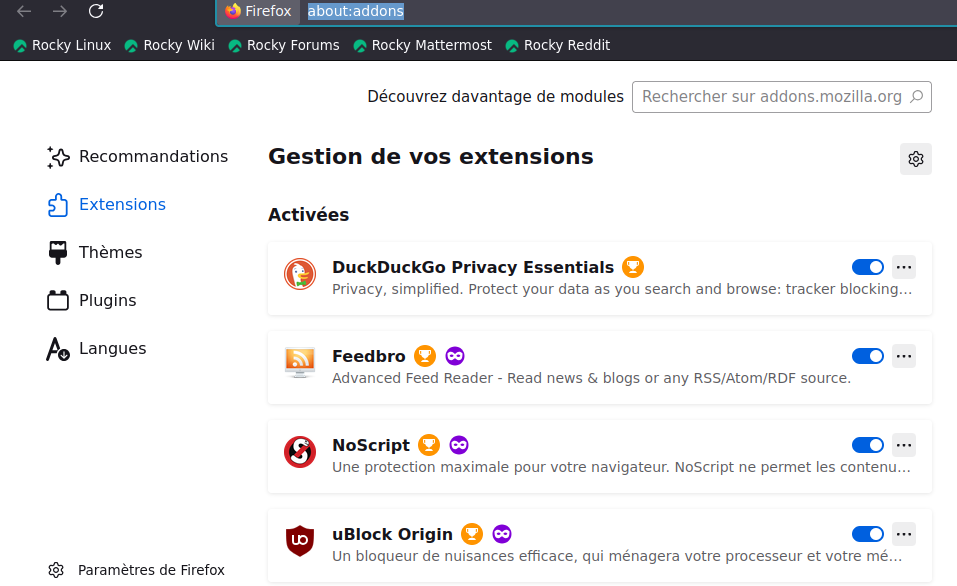
Task: Click uBlock Origin's orange trophy badge
Action: point(472,535)
